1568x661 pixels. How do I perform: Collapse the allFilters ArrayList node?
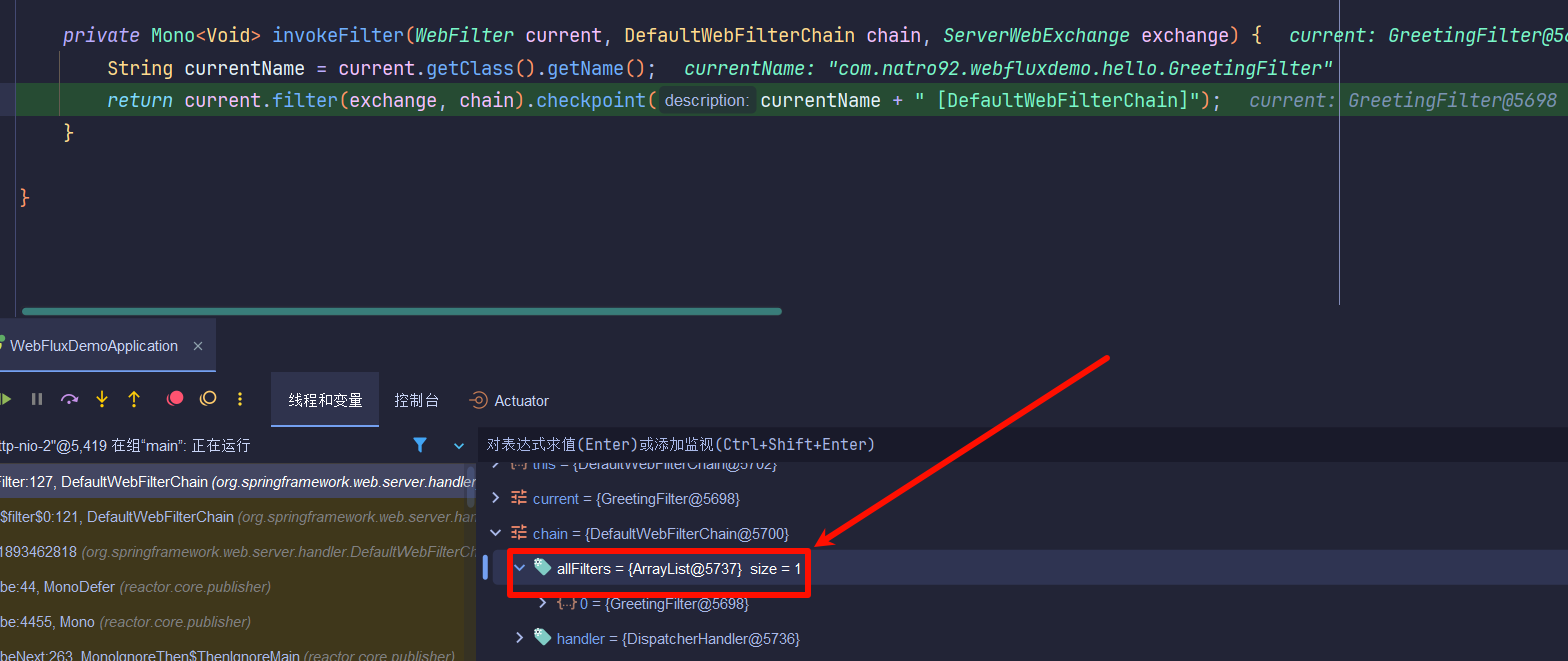(519, 568)
